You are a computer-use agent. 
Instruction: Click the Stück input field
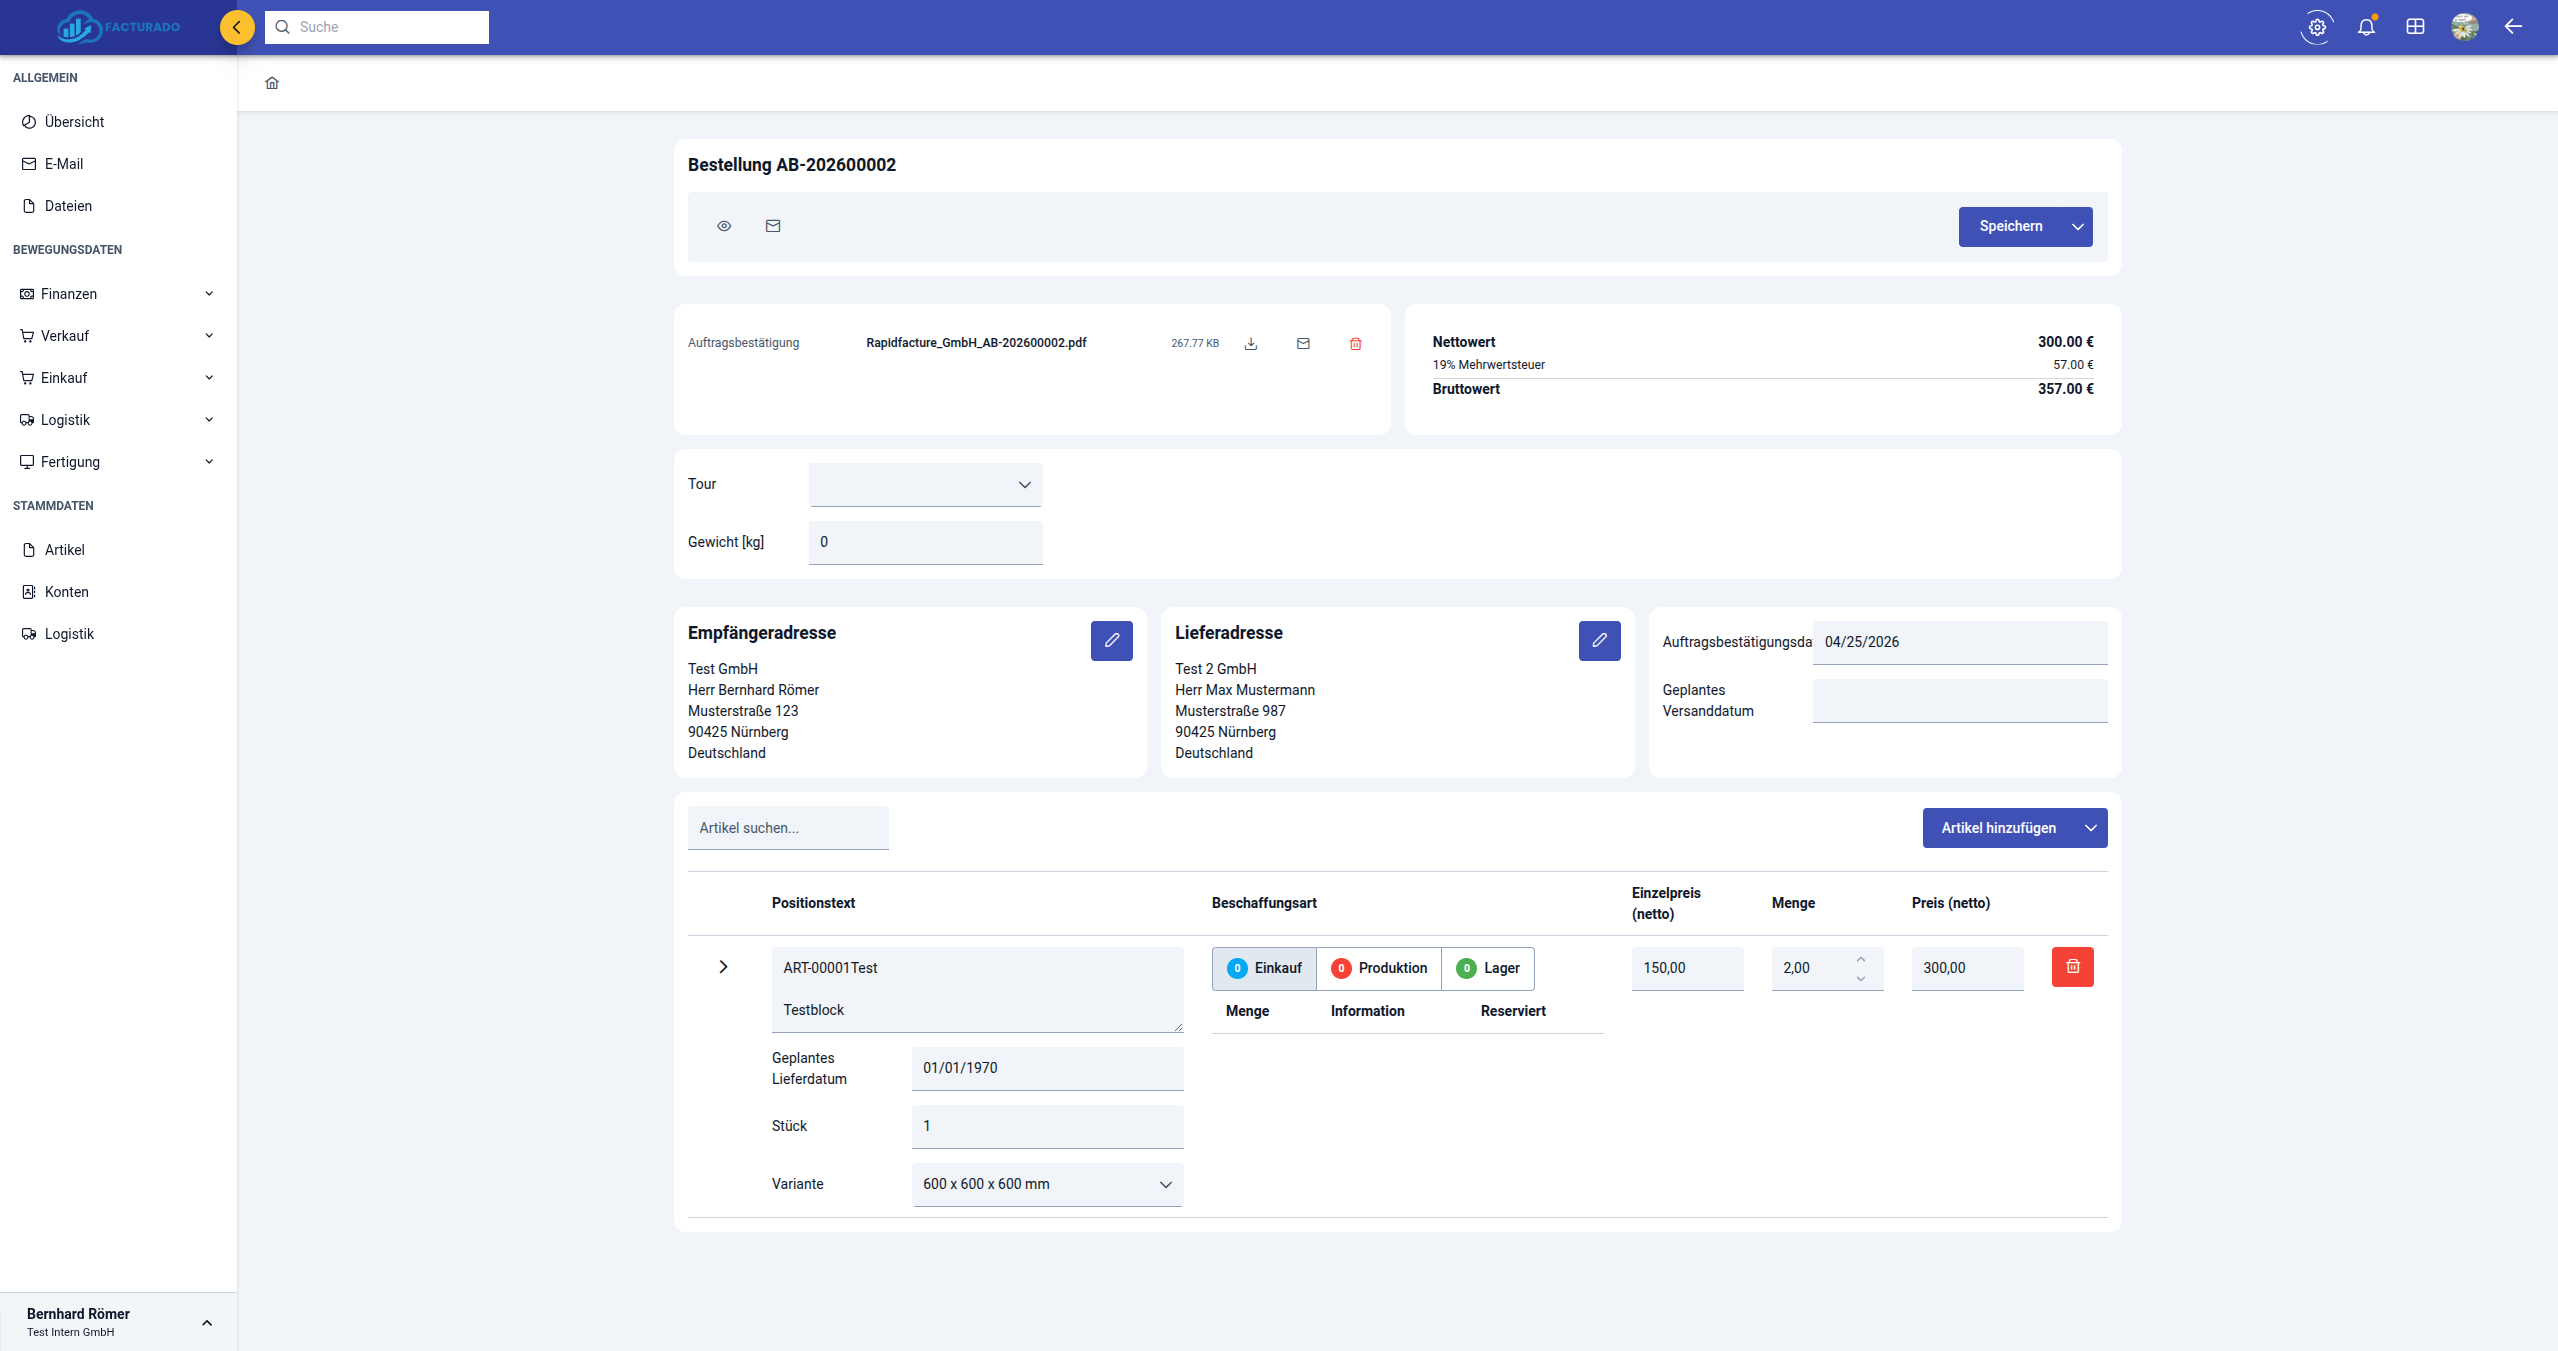[x=1048, y=1127]
